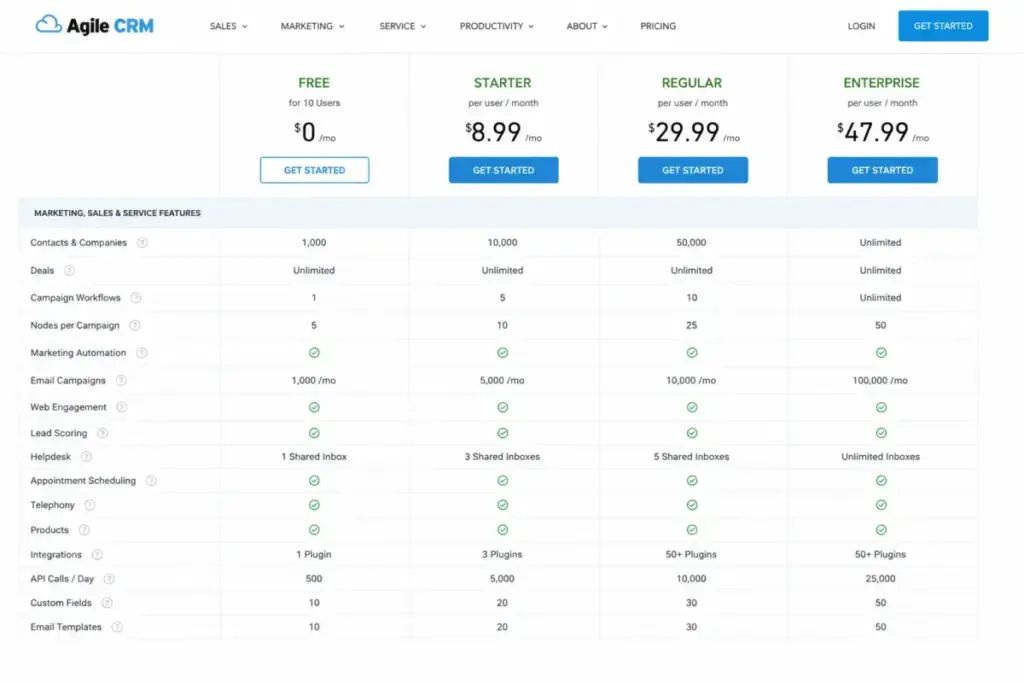1024x683 pixels.
Task: Click the $8.99 price
Action: click(504, 133)
